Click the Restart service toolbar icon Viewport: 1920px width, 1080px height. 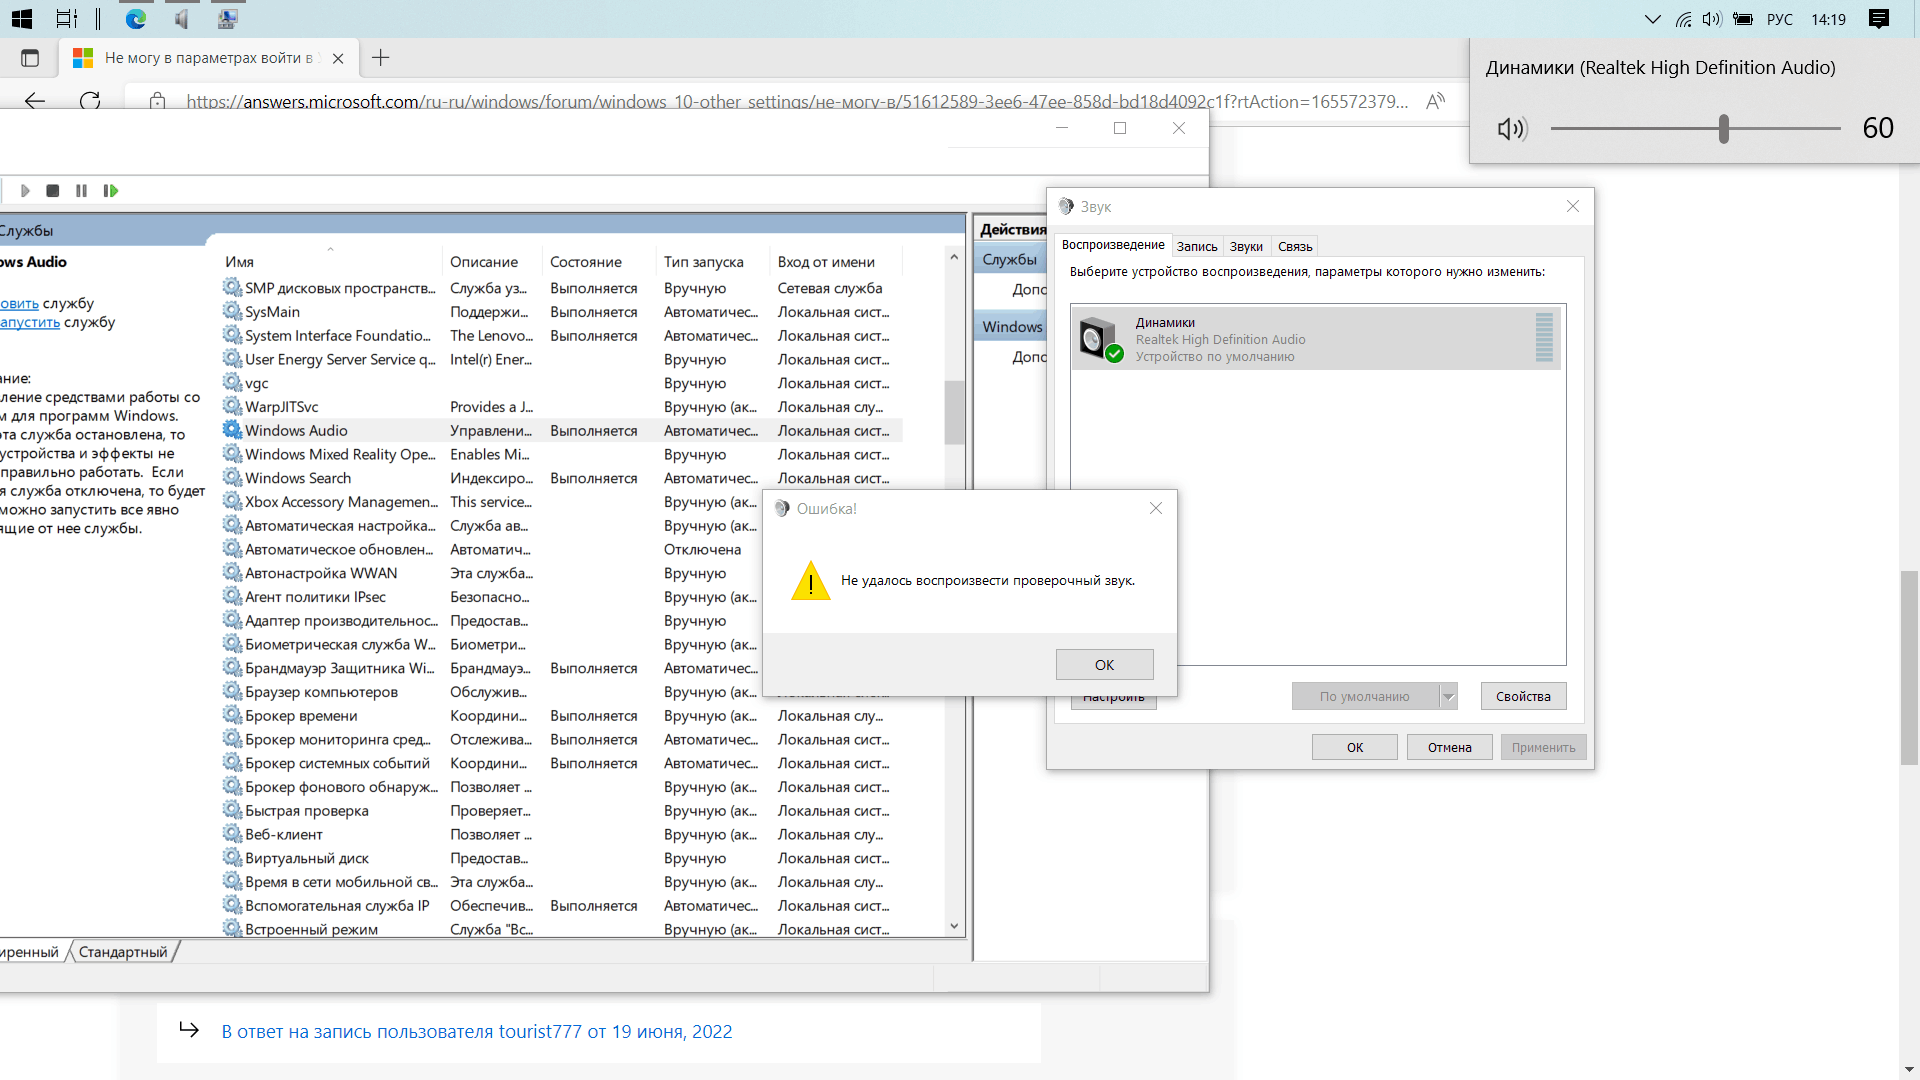coord(111,191)
